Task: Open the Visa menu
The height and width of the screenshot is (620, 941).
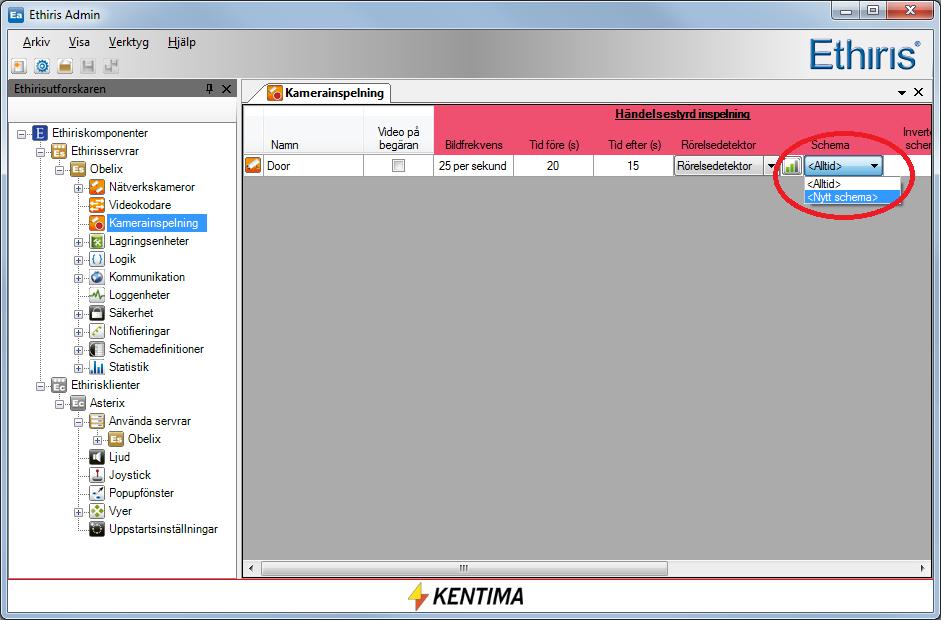Action: tap(79, 42)
